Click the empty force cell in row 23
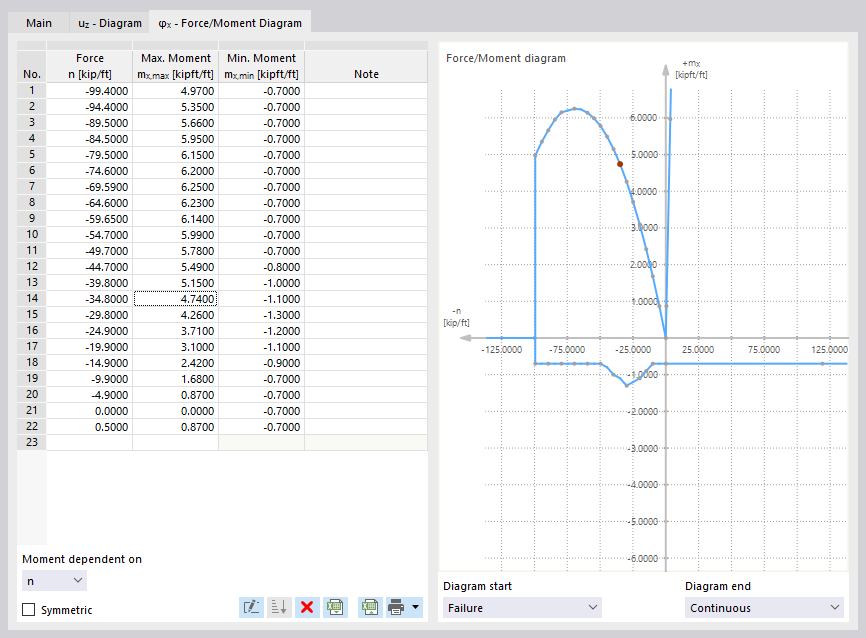 pyautogui.click(x=89, y=442)
